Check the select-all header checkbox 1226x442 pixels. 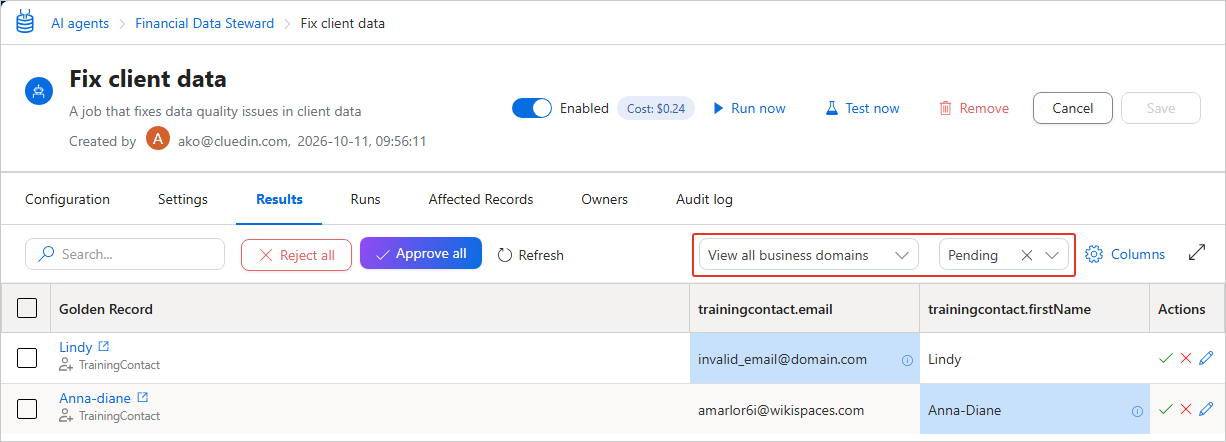tap(28, 308)
